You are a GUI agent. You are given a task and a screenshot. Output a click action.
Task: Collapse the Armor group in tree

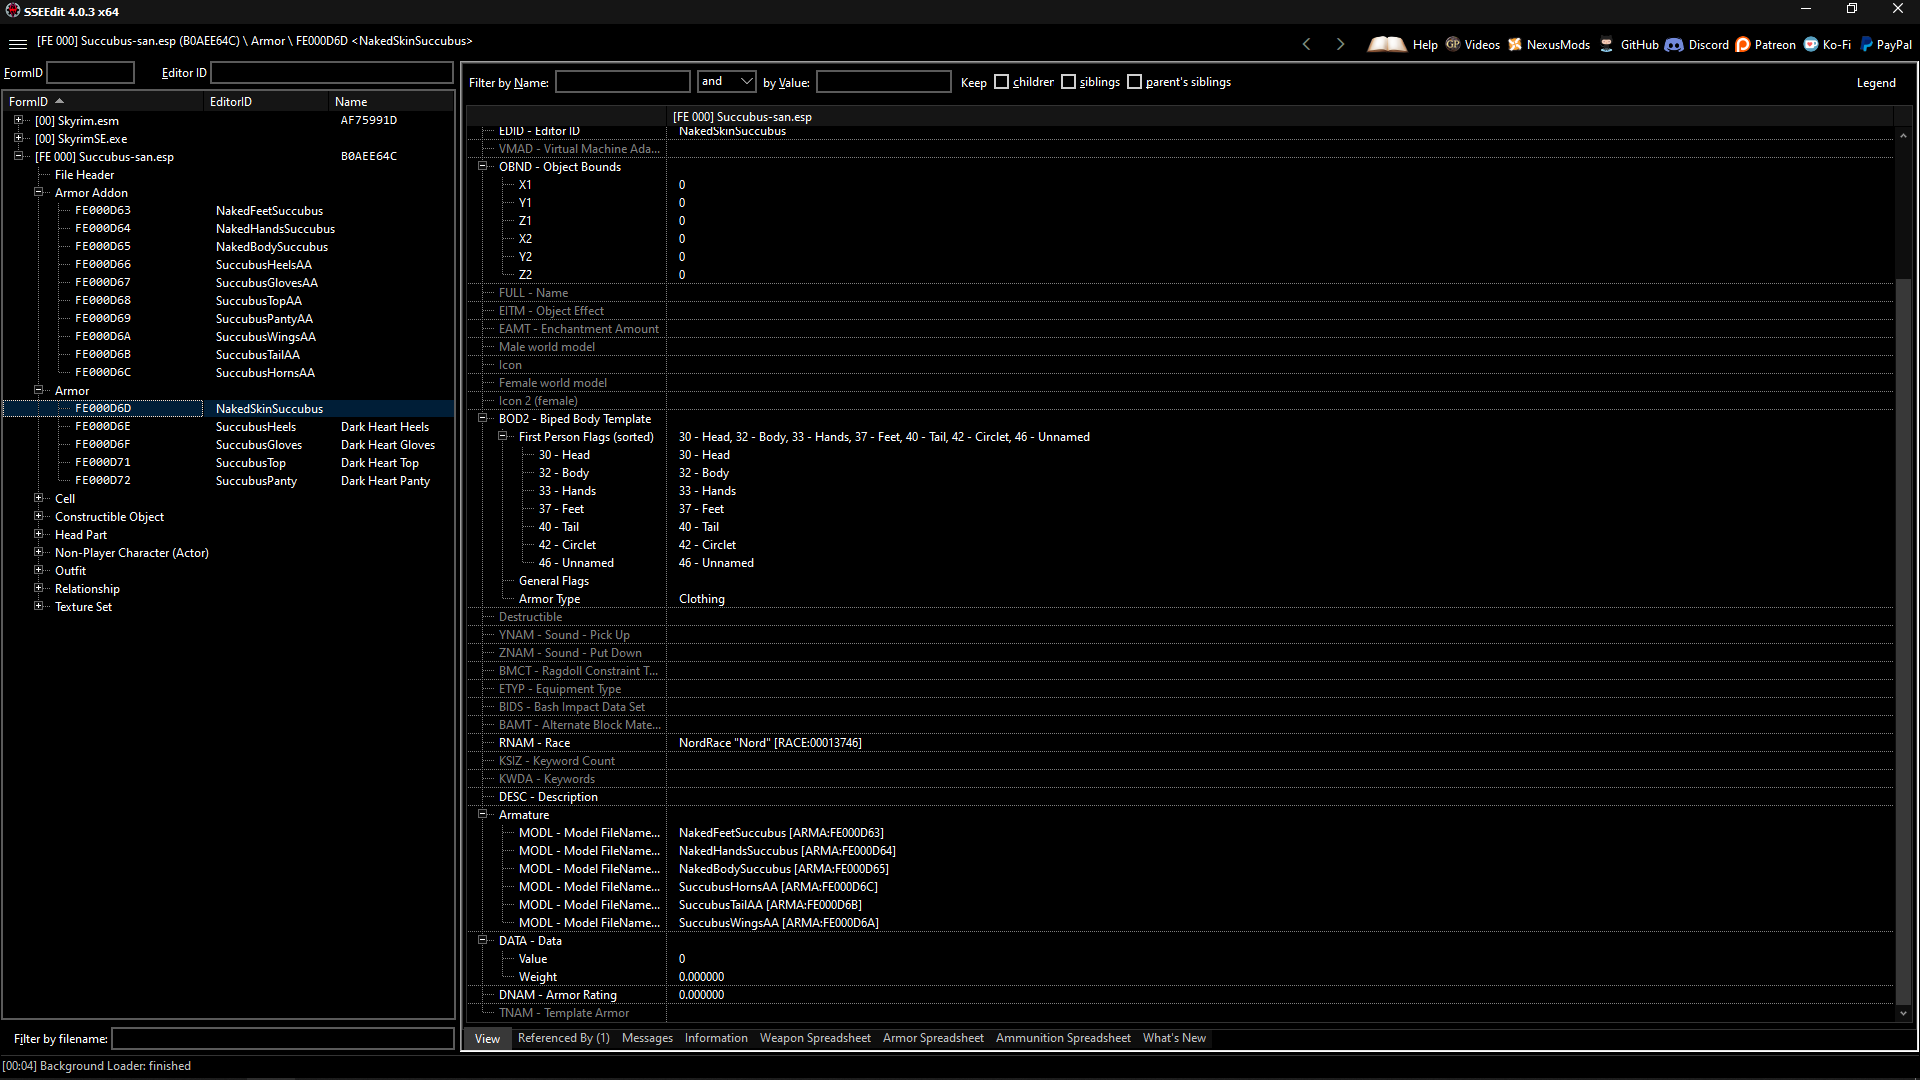pos(39,390)
